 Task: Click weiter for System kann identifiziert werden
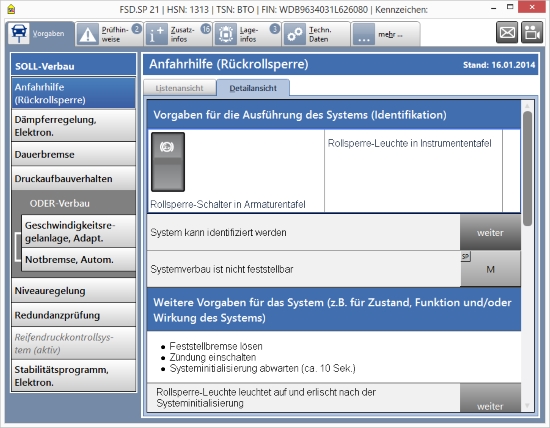tap(490, 232)
